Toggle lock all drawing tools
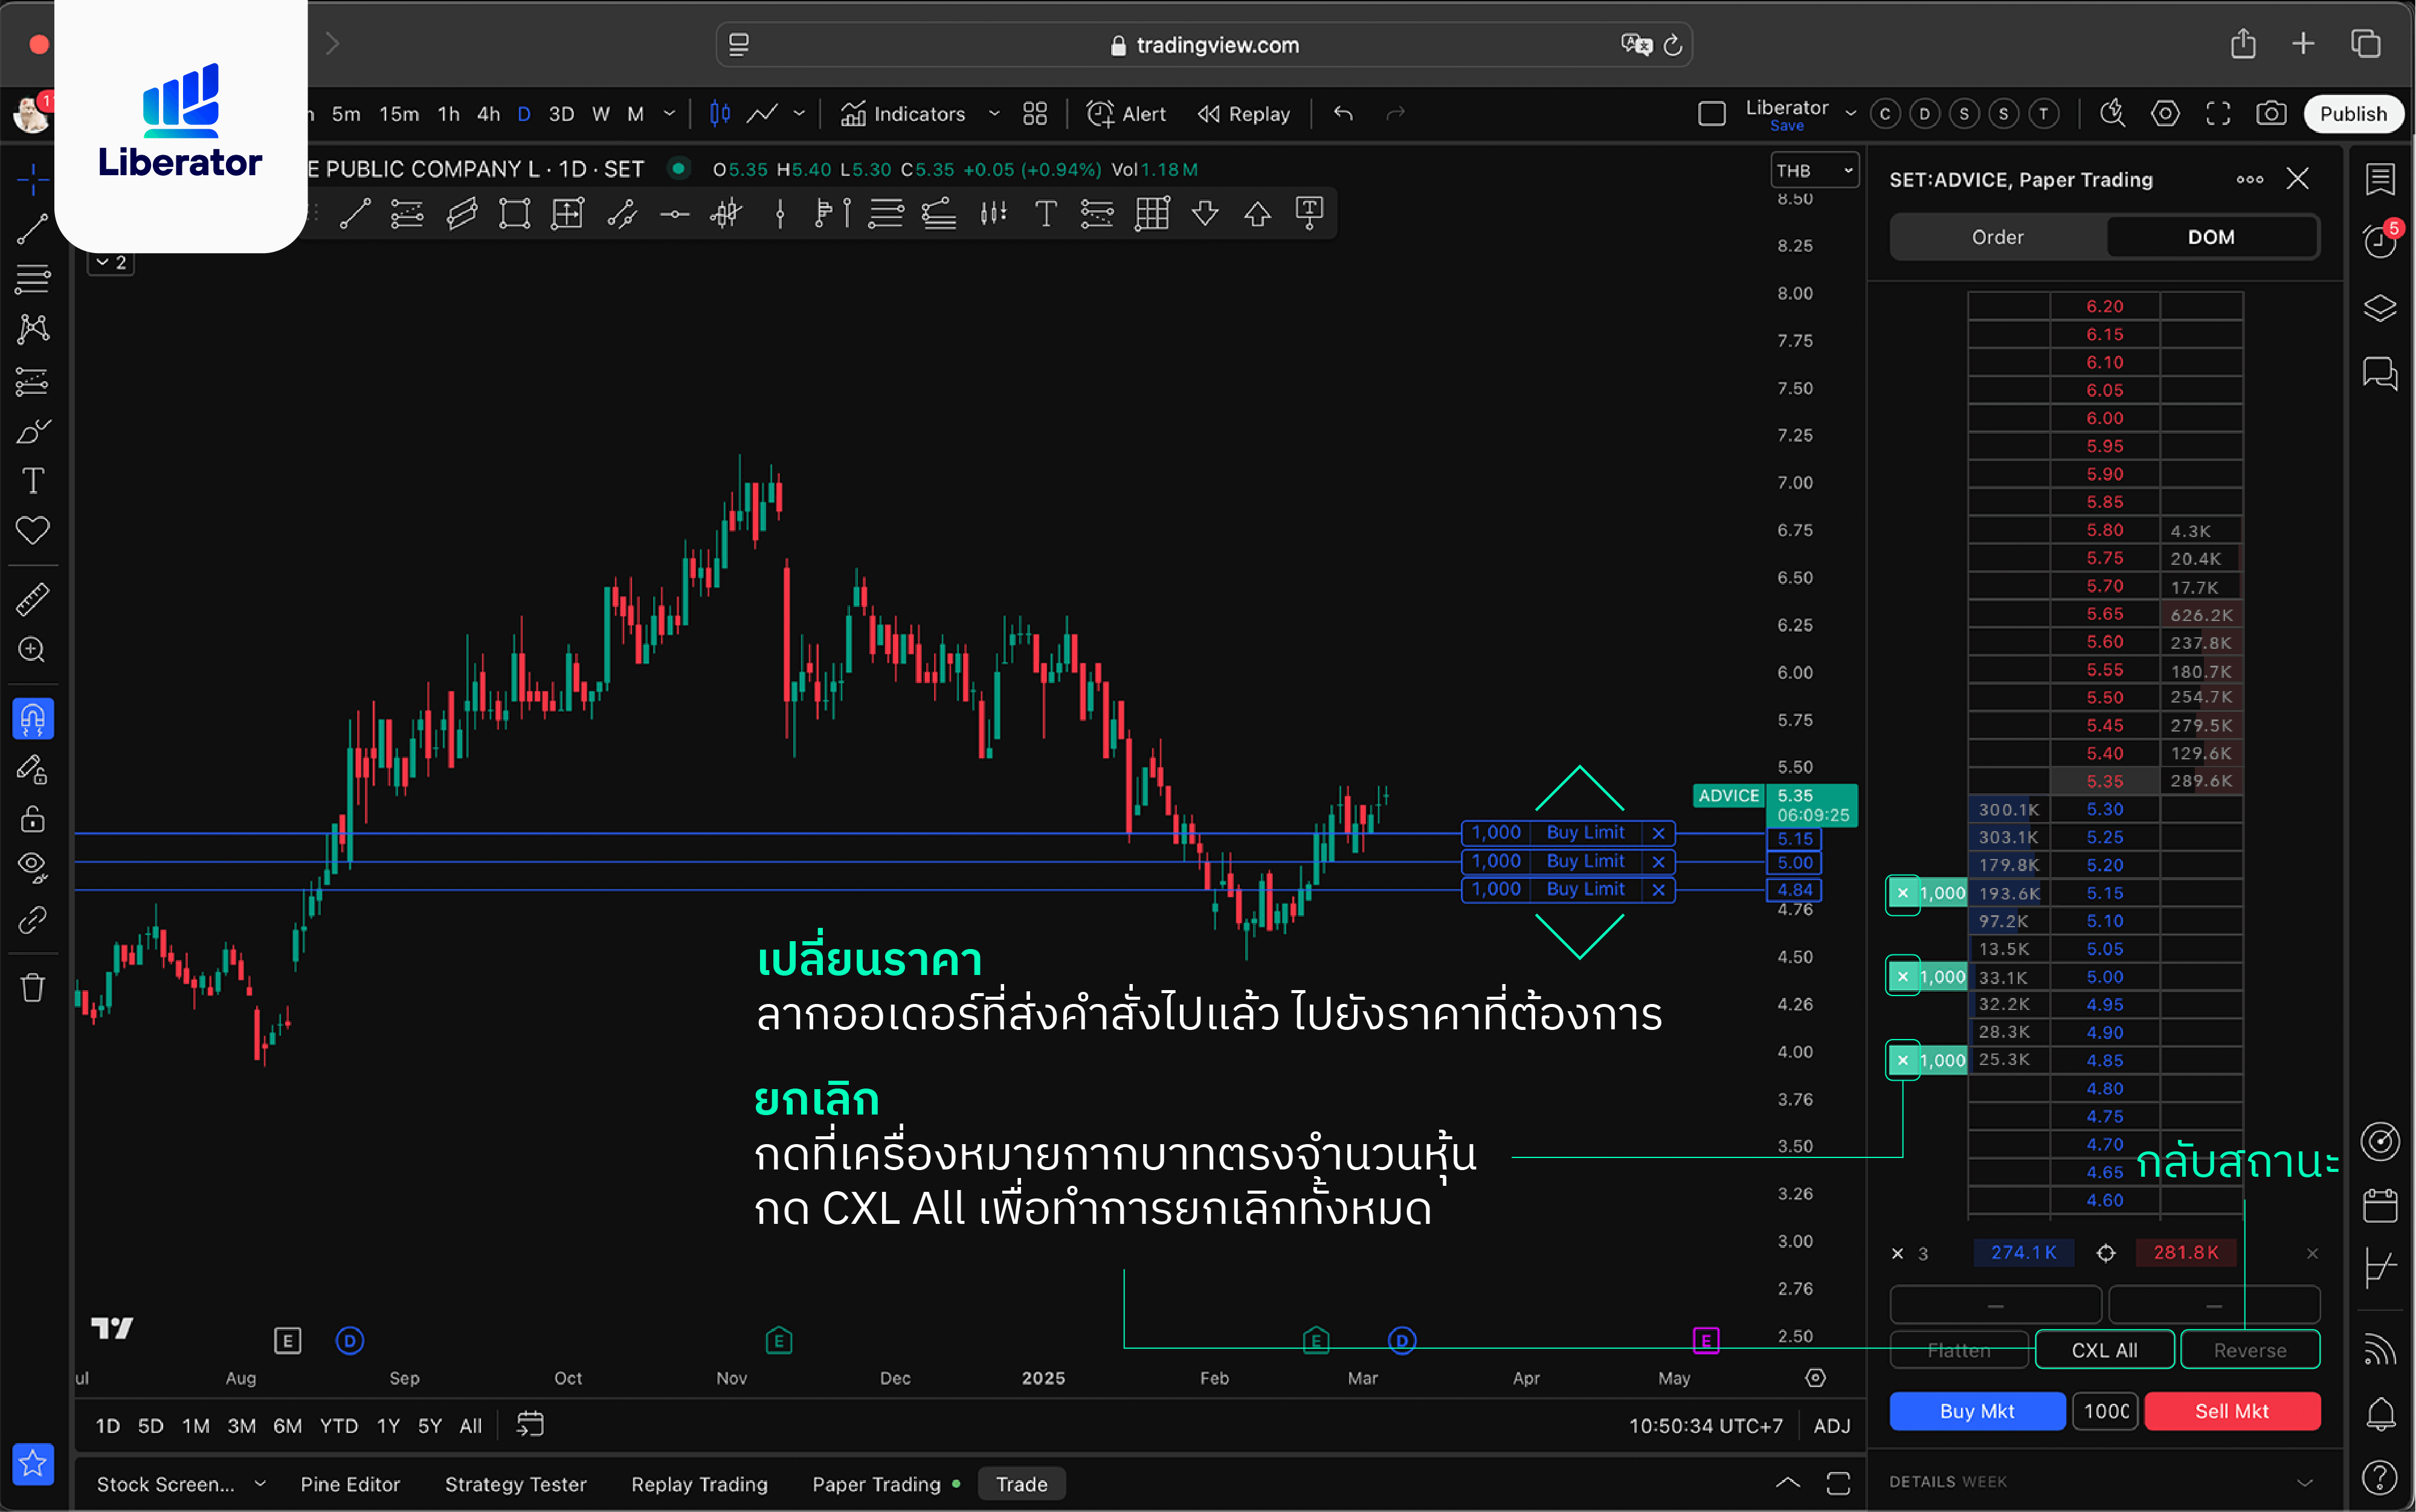The image size is (2416, 1512). (32, 819)
